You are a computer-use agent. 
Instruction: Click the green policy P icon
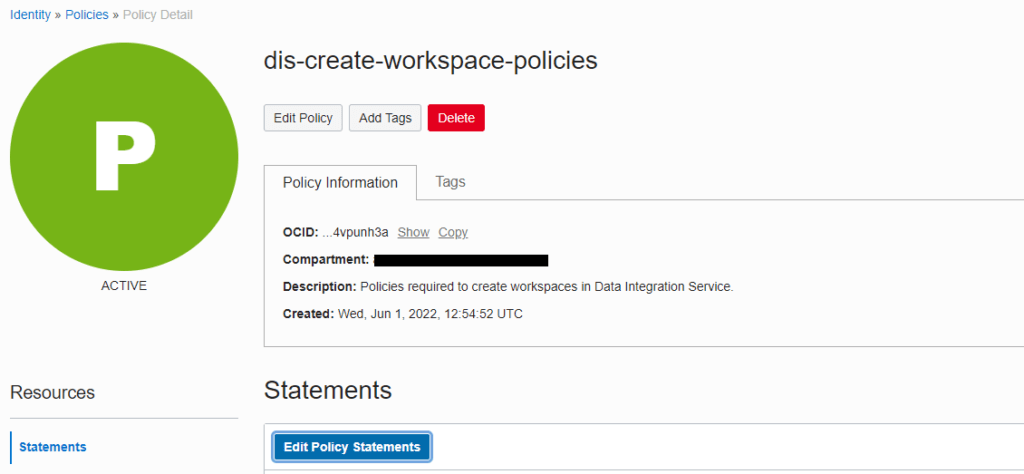[124, 157]
